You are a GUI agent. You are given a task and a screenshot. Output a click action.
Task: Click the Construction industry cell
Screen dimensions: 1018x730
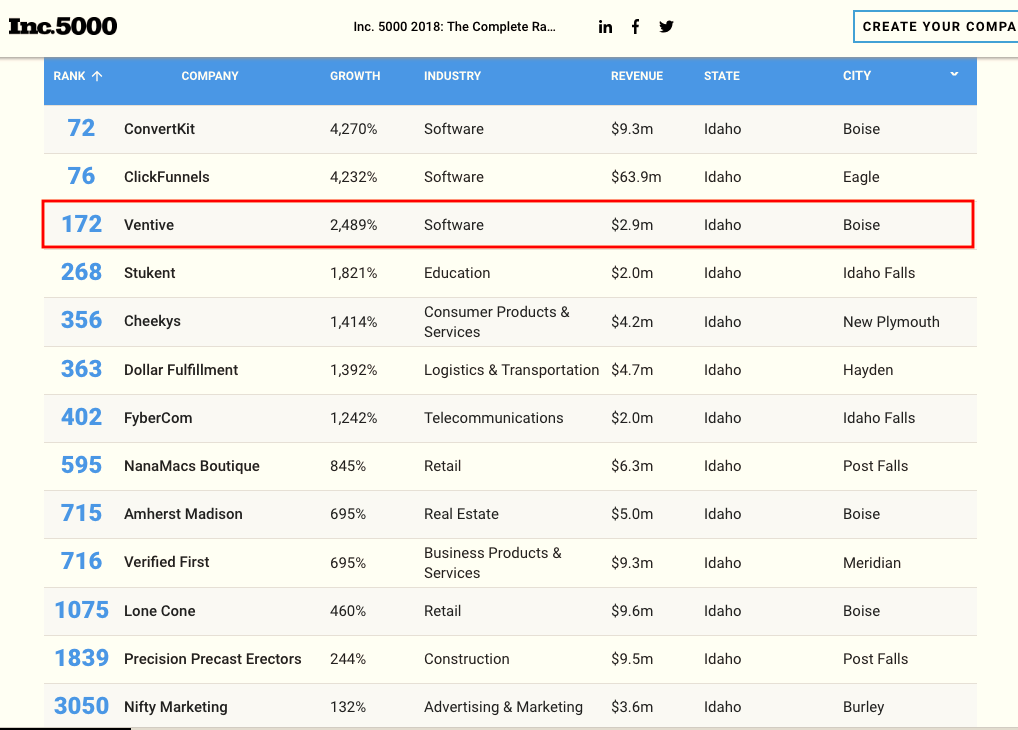467,659
